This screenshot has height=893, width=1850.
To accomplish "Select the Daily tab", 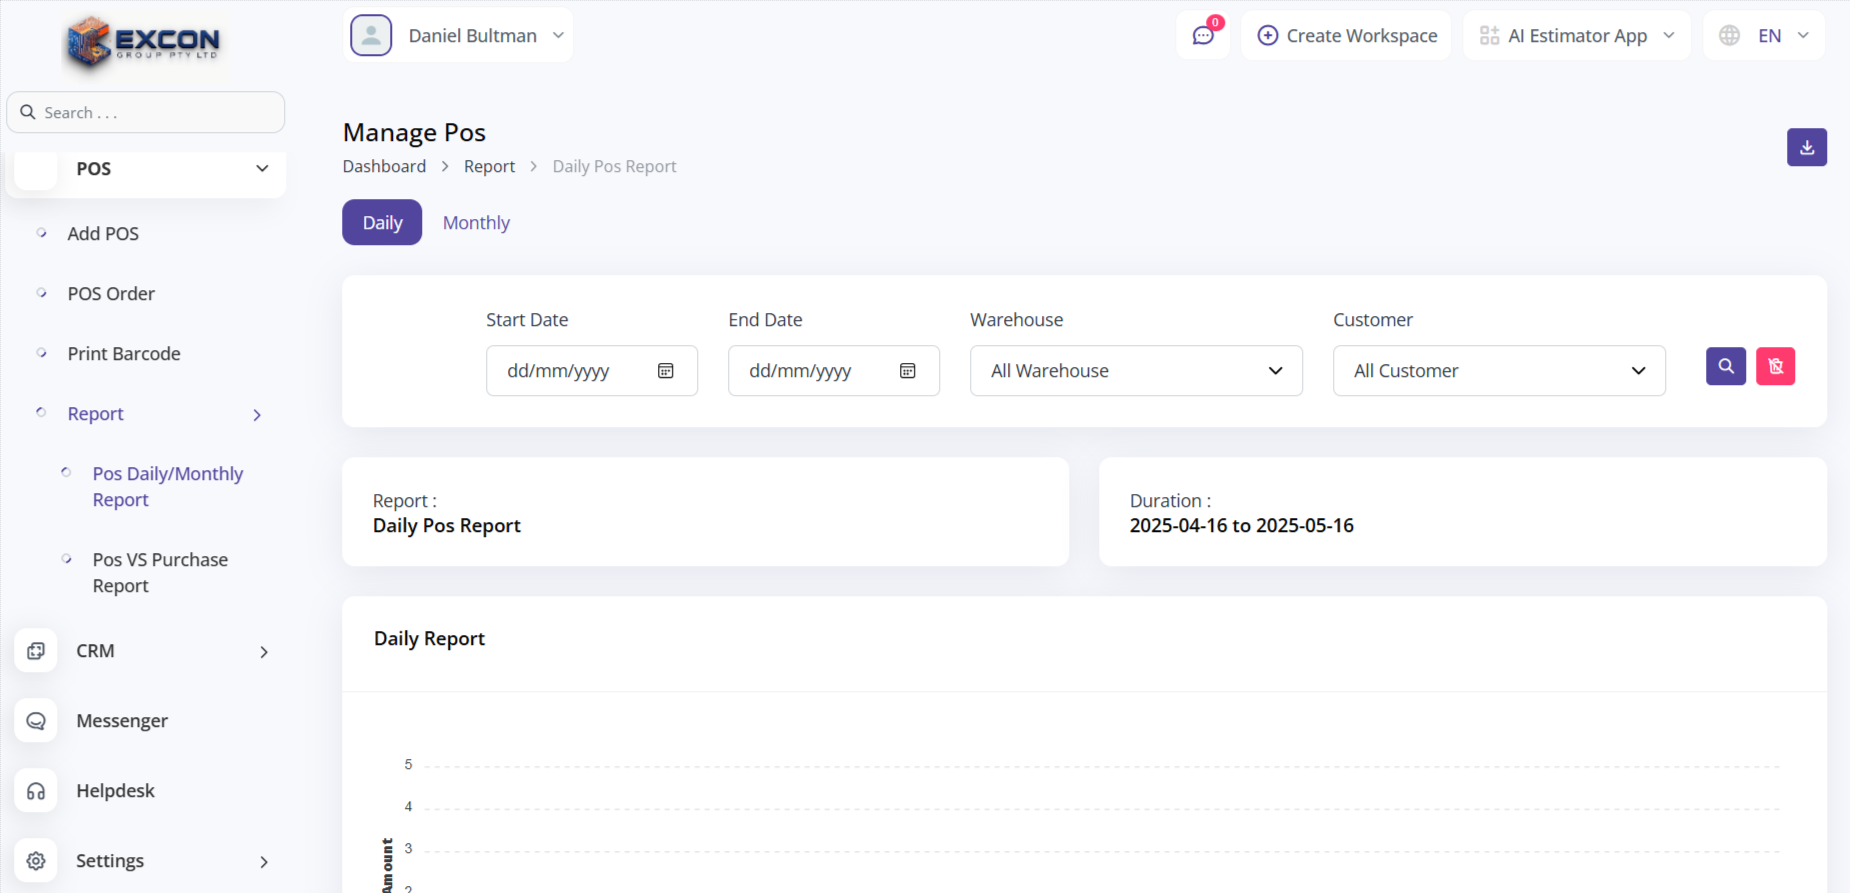I will pyautogui.click(x=382, y=223).
